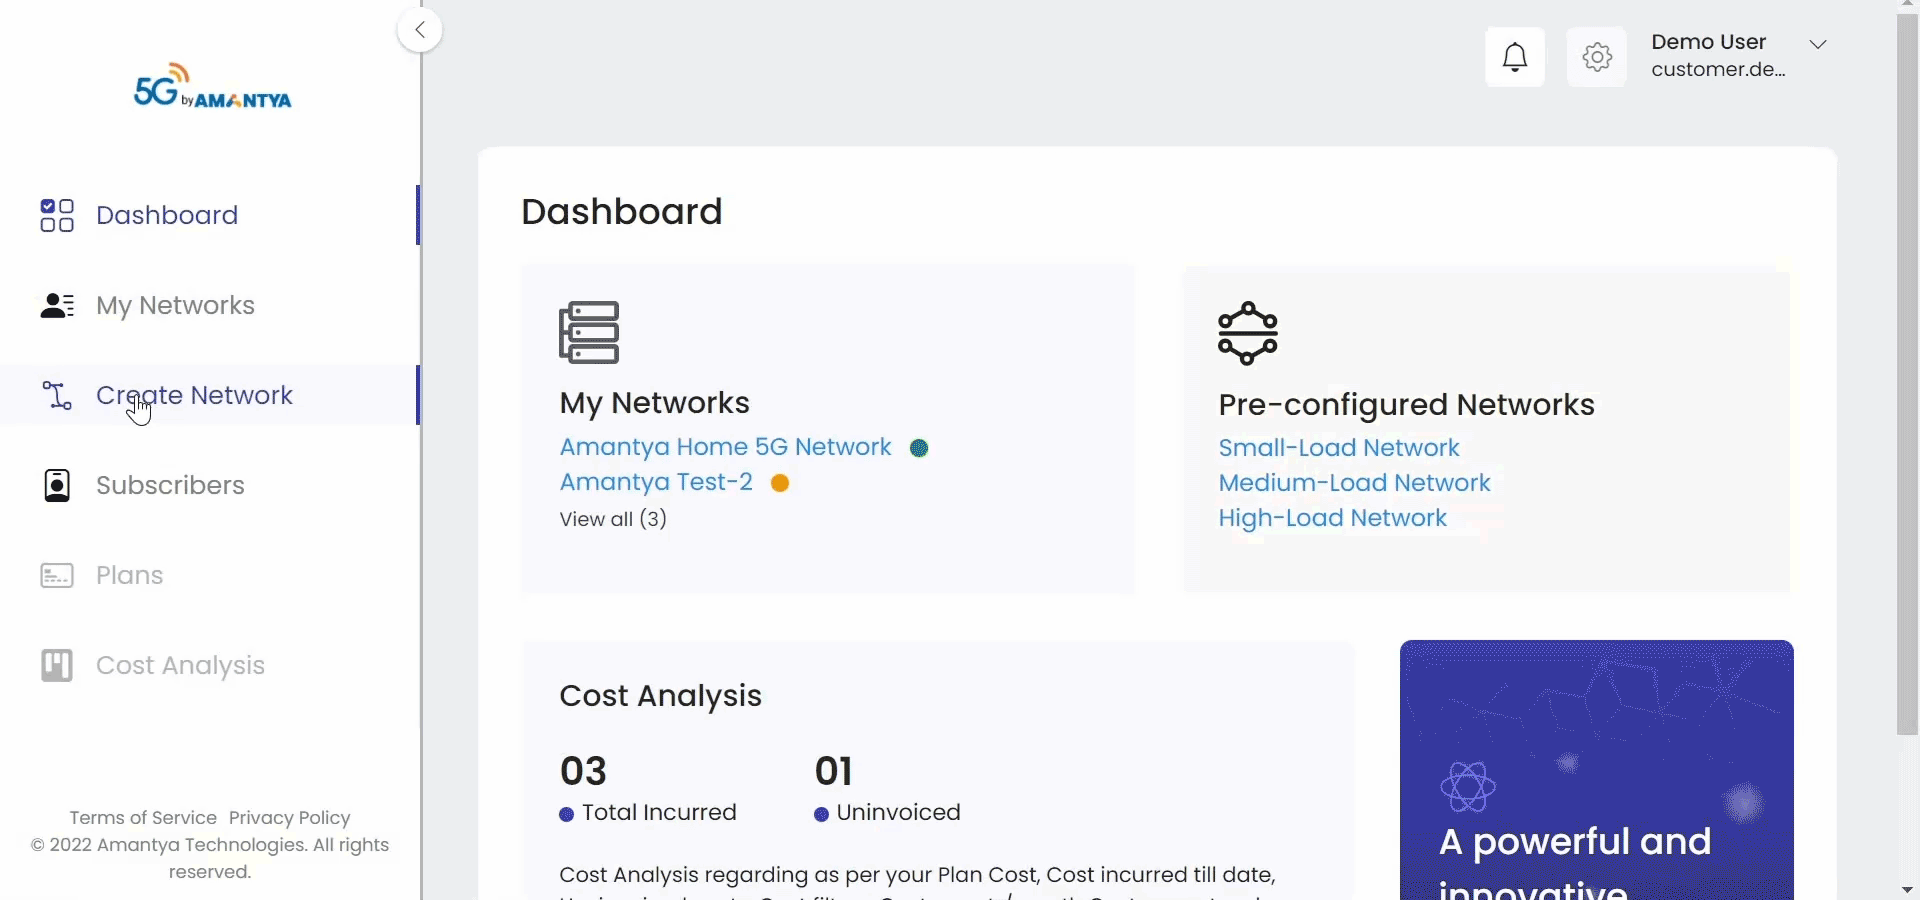Expand the Demo User account dropdown
Image resolution: width=1920 pixels, height=900 pixels.
[1818, 44]
